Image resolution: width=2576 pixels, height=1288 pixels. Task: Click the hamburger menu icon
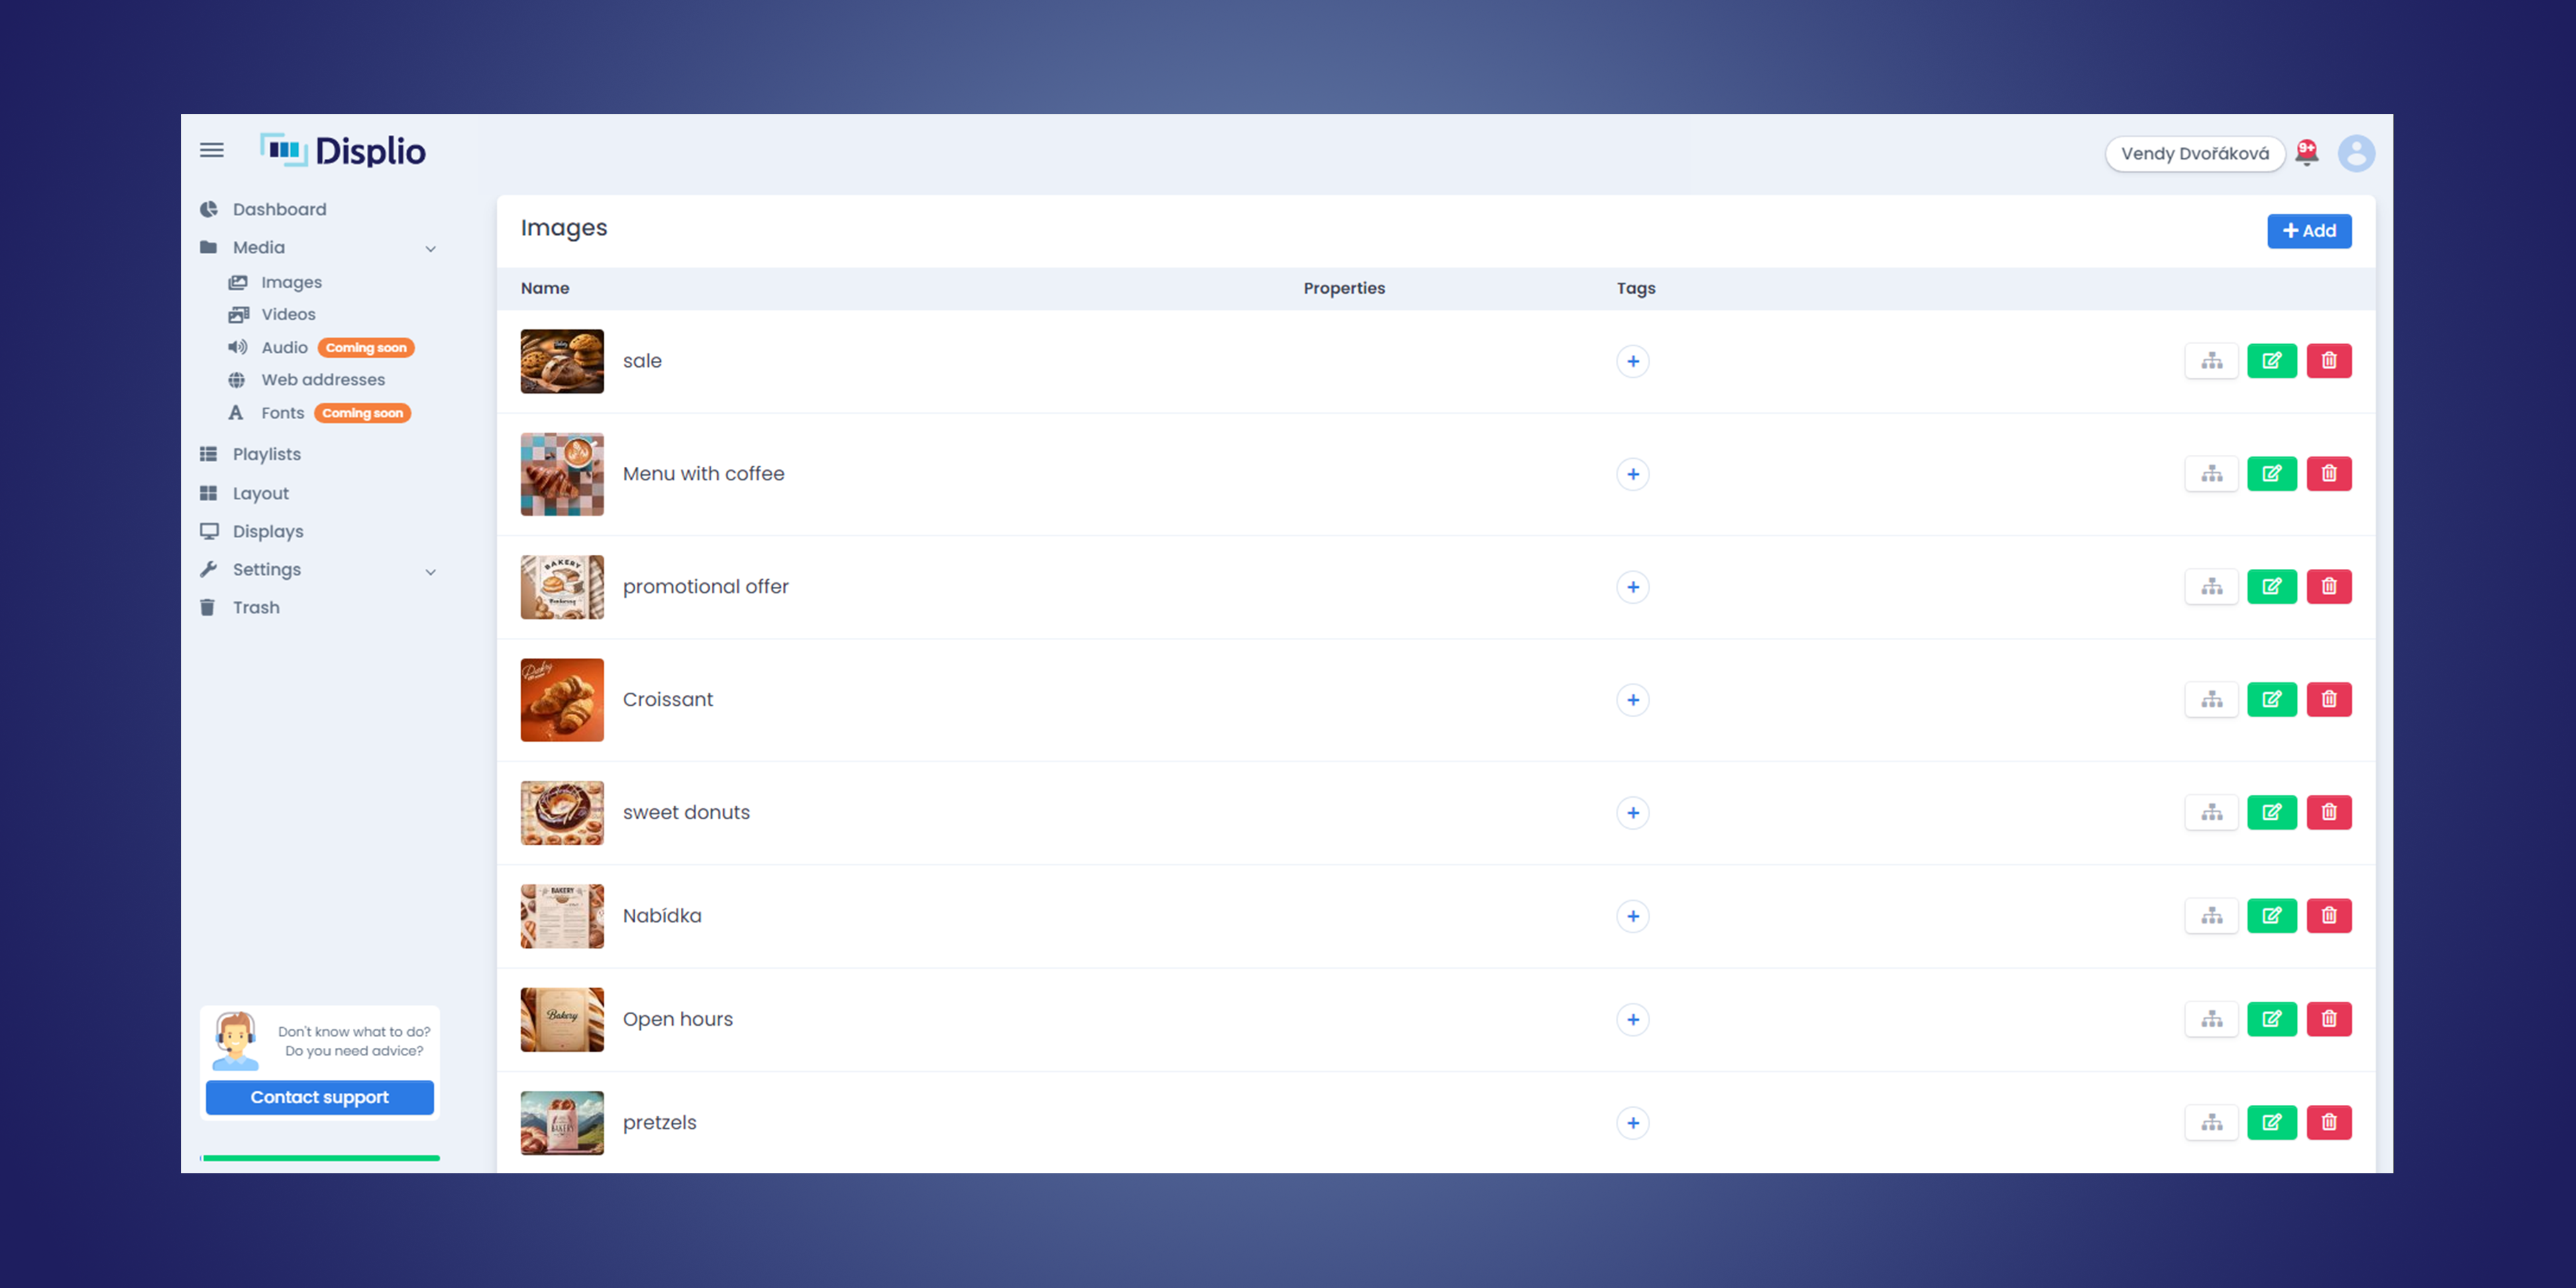pyautogui.click(x=211, y=150)
